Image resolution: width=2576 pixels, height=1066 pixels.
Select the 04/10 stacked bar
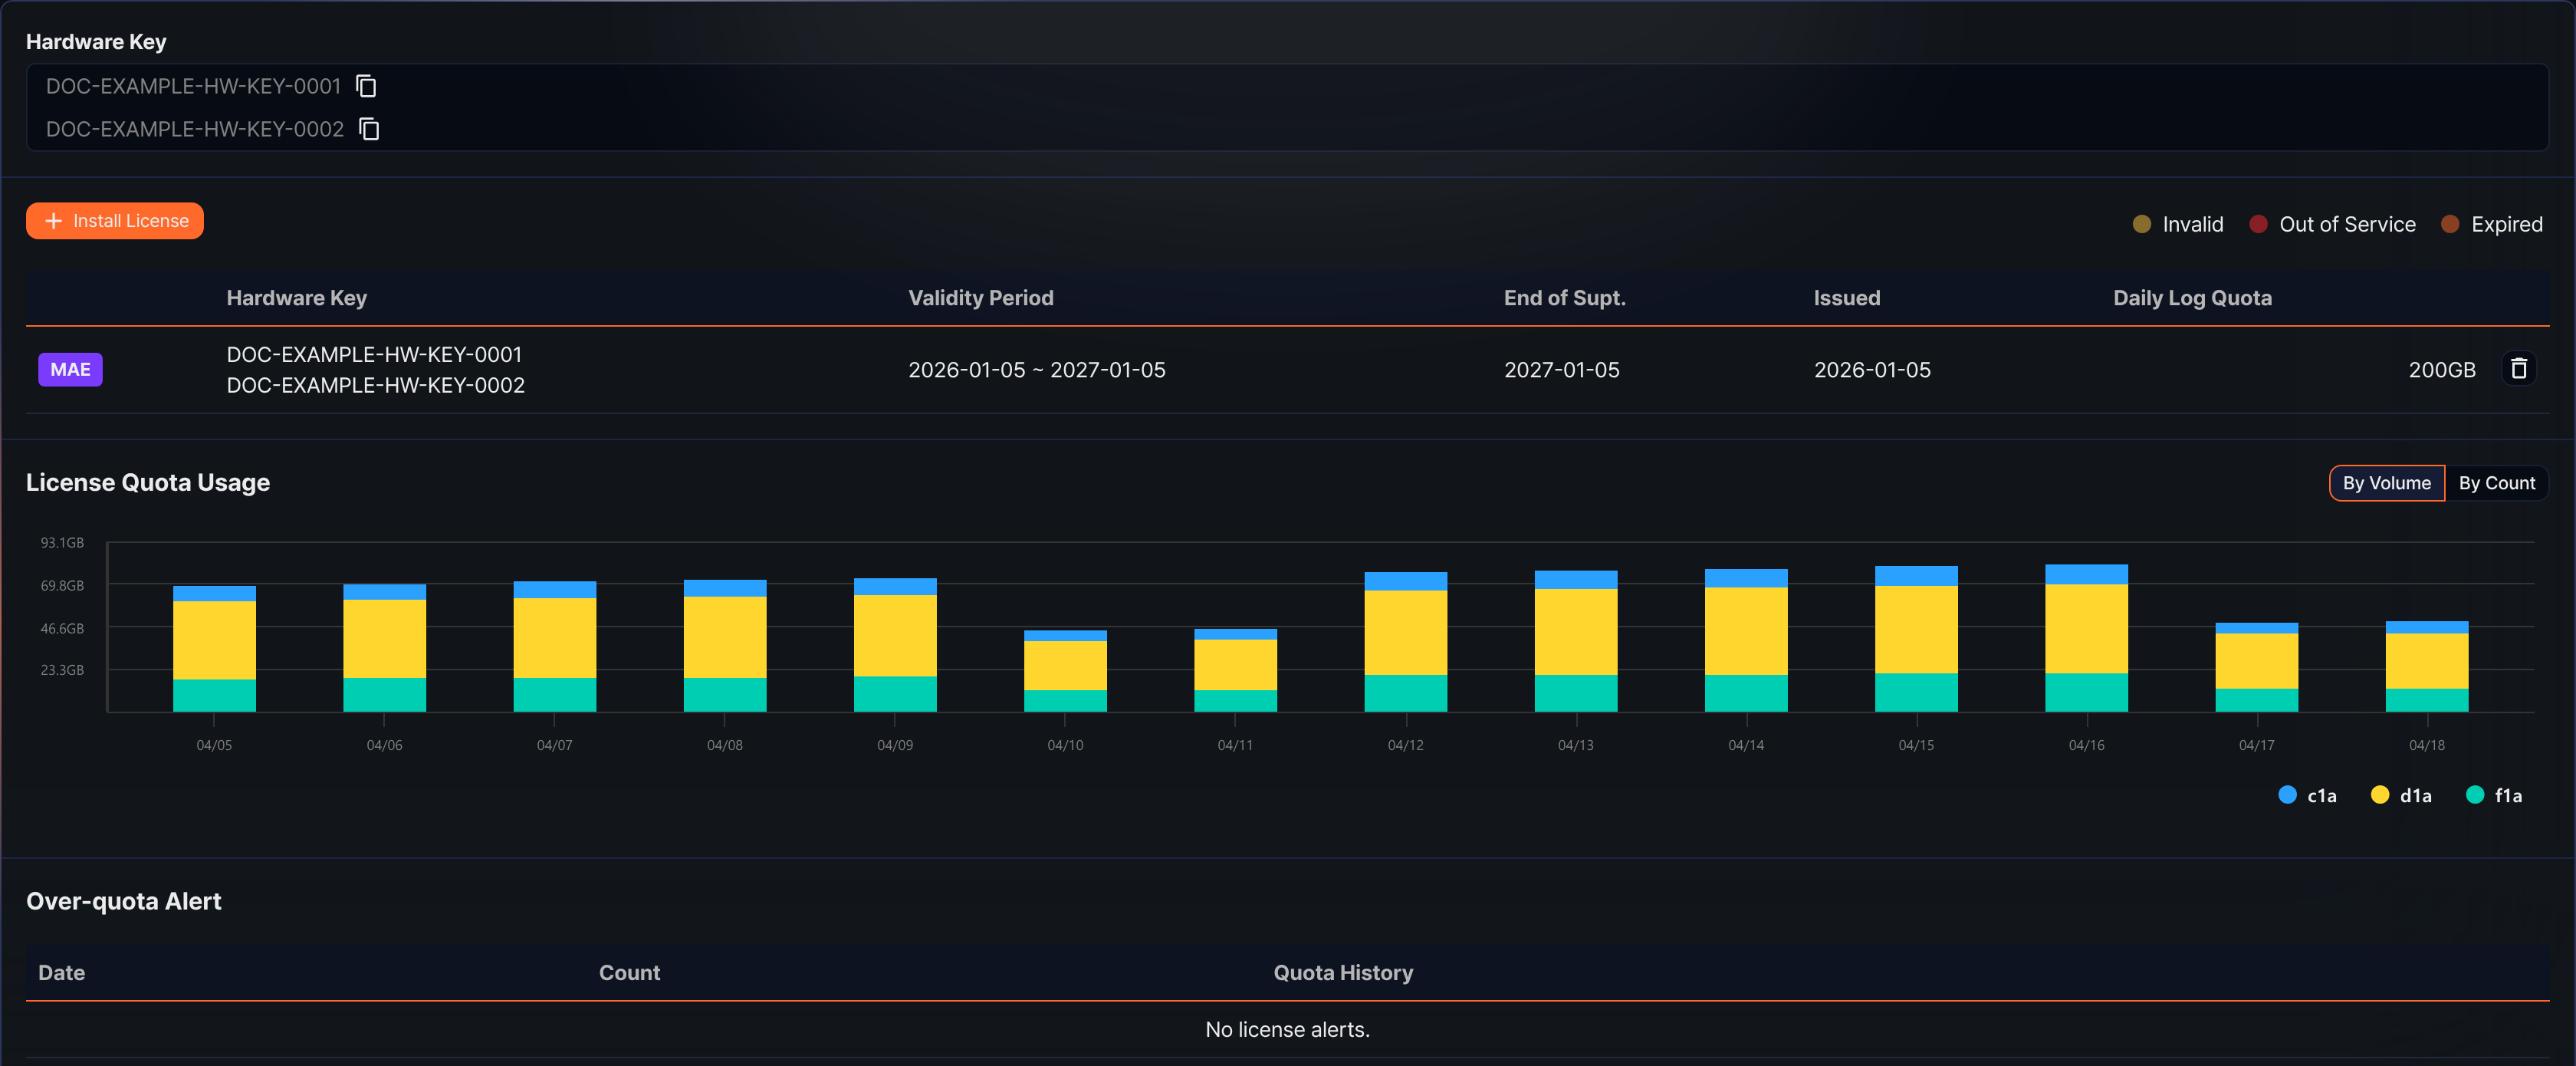(1065, 671)
